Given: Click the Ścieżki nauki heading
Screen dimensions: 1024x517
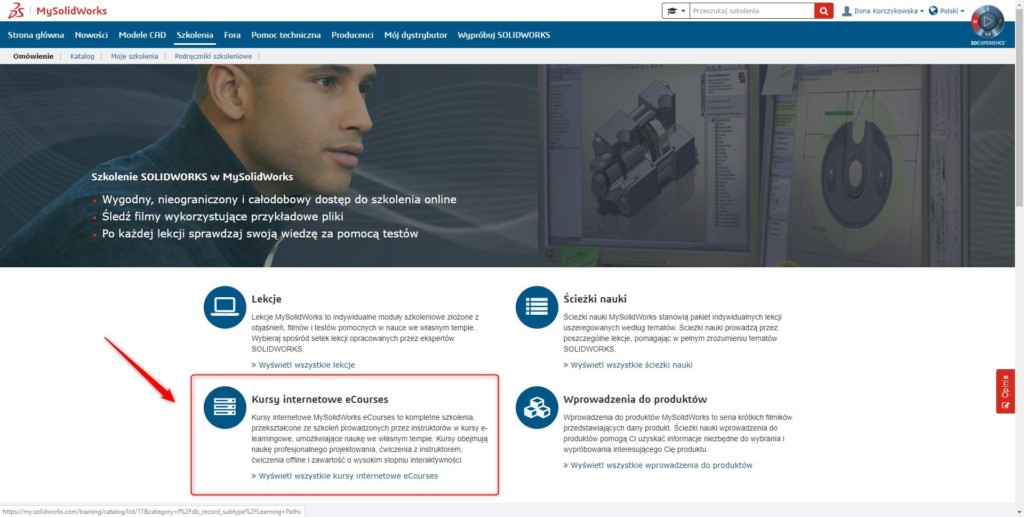Looking at the screenshot, I should click(595, 299).
